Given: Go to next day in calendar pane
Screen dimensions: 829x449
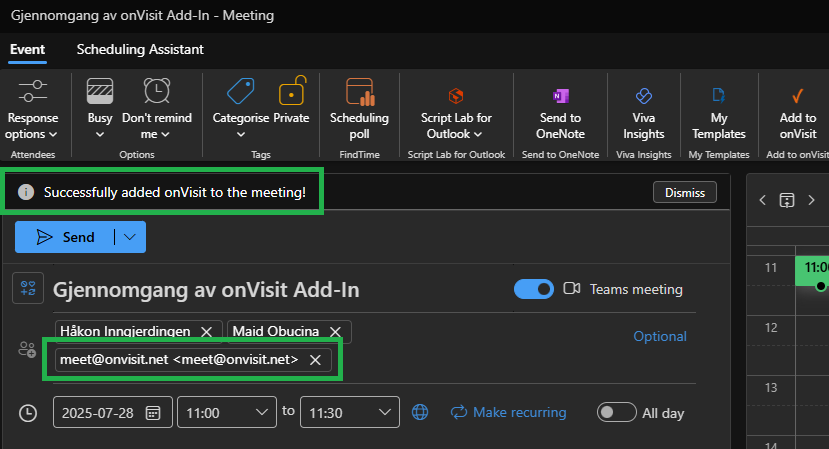Looking at the screenshot, I should pos(811,200).
